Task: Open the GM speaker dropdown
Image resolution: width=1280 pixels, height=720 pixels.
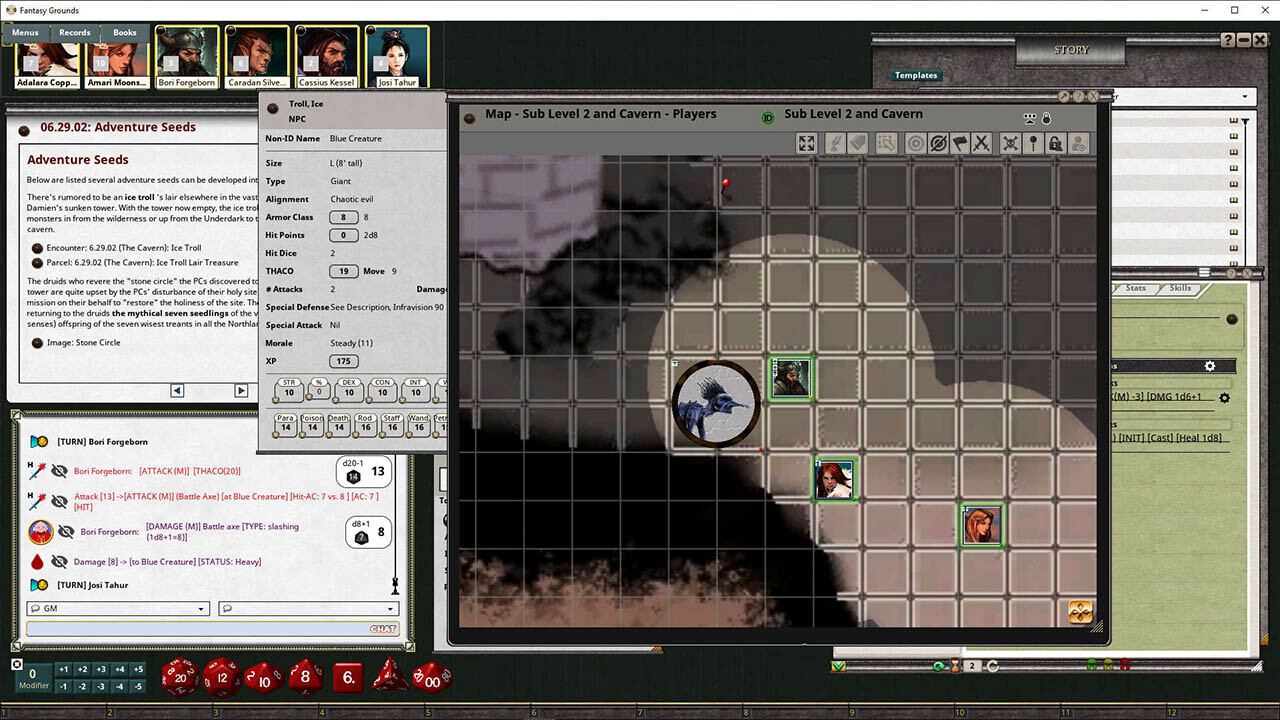Action: click(x=117, y=608)
